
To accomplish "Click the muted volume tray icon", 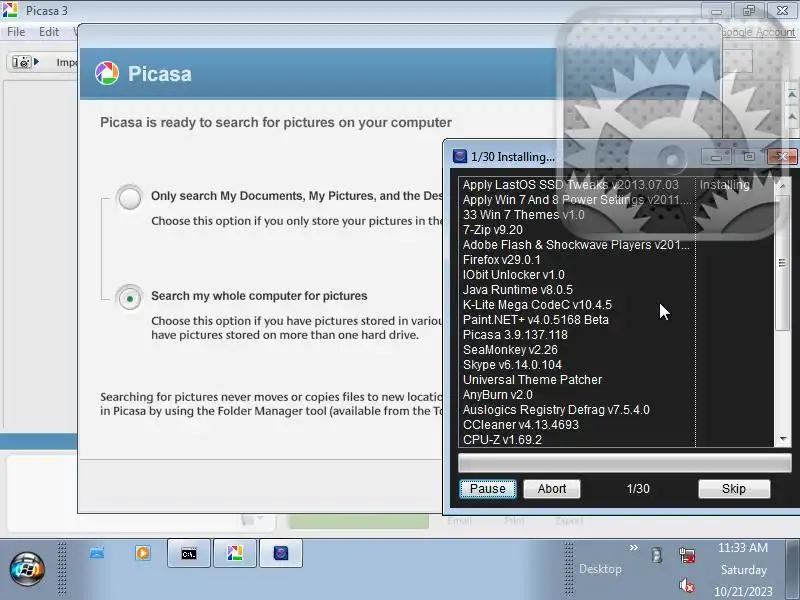I will 687,585.
